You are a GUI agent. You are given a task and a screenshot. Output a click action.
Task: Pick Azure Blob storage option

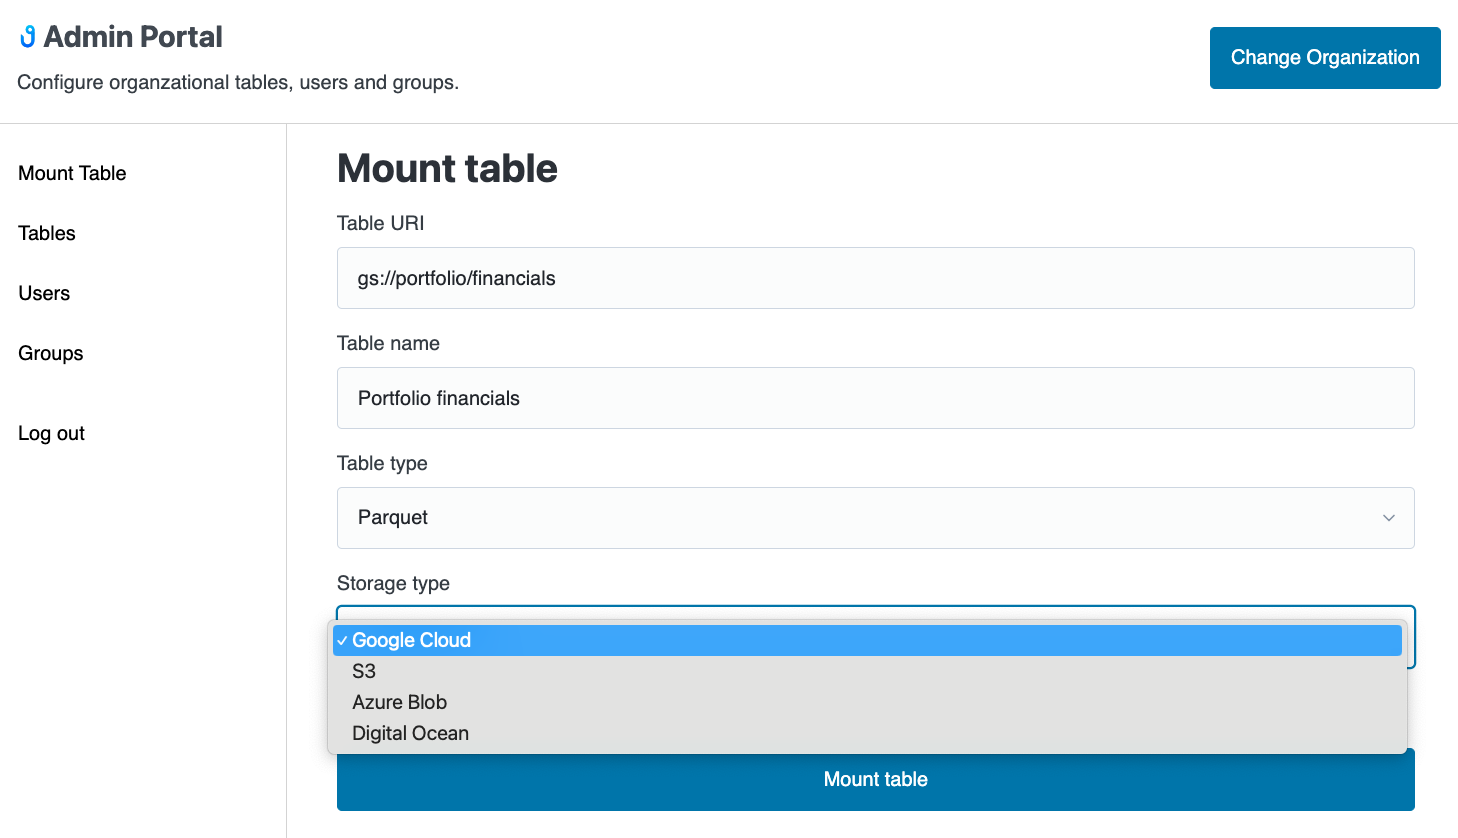[x=399, y=702]
